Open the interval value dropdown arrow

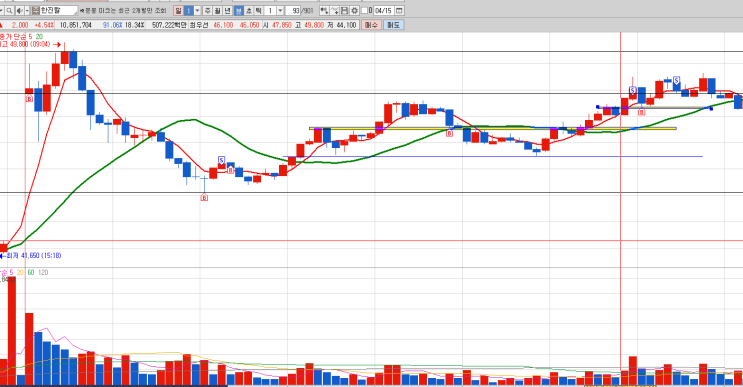click(x=280, y=10)
